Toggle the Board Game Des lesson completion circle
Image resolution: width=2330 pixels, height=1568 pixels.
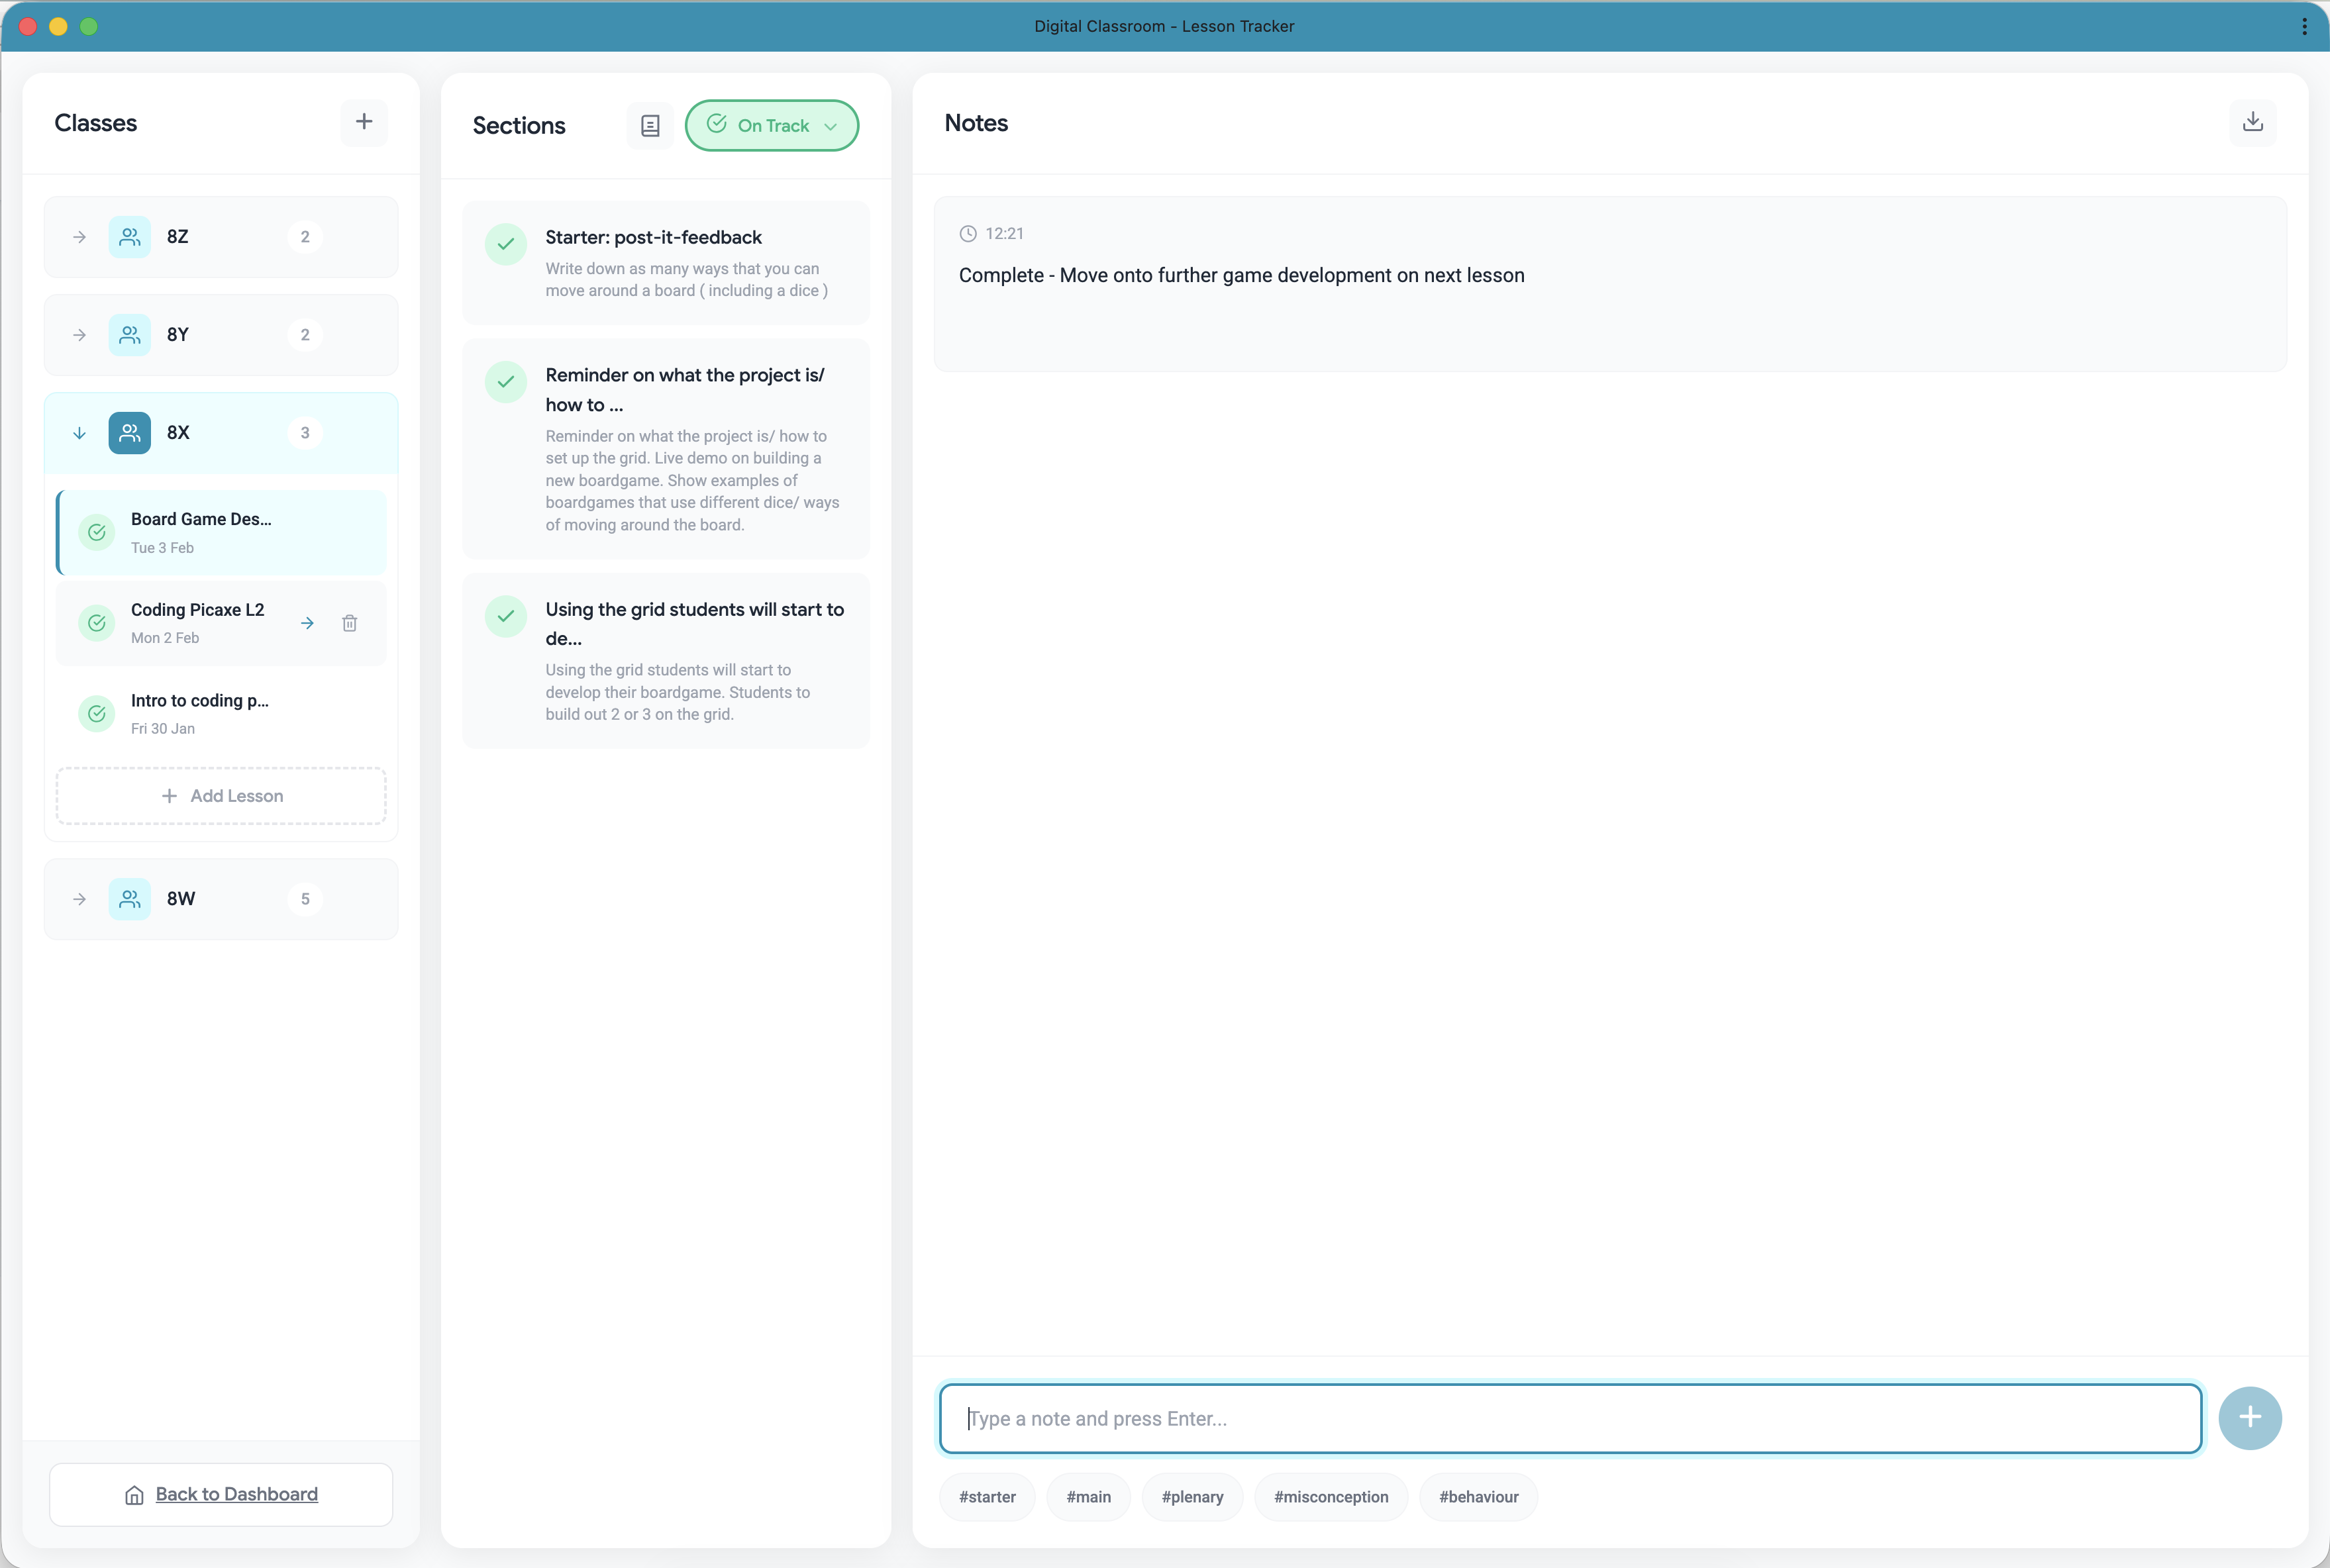point(96,532)
